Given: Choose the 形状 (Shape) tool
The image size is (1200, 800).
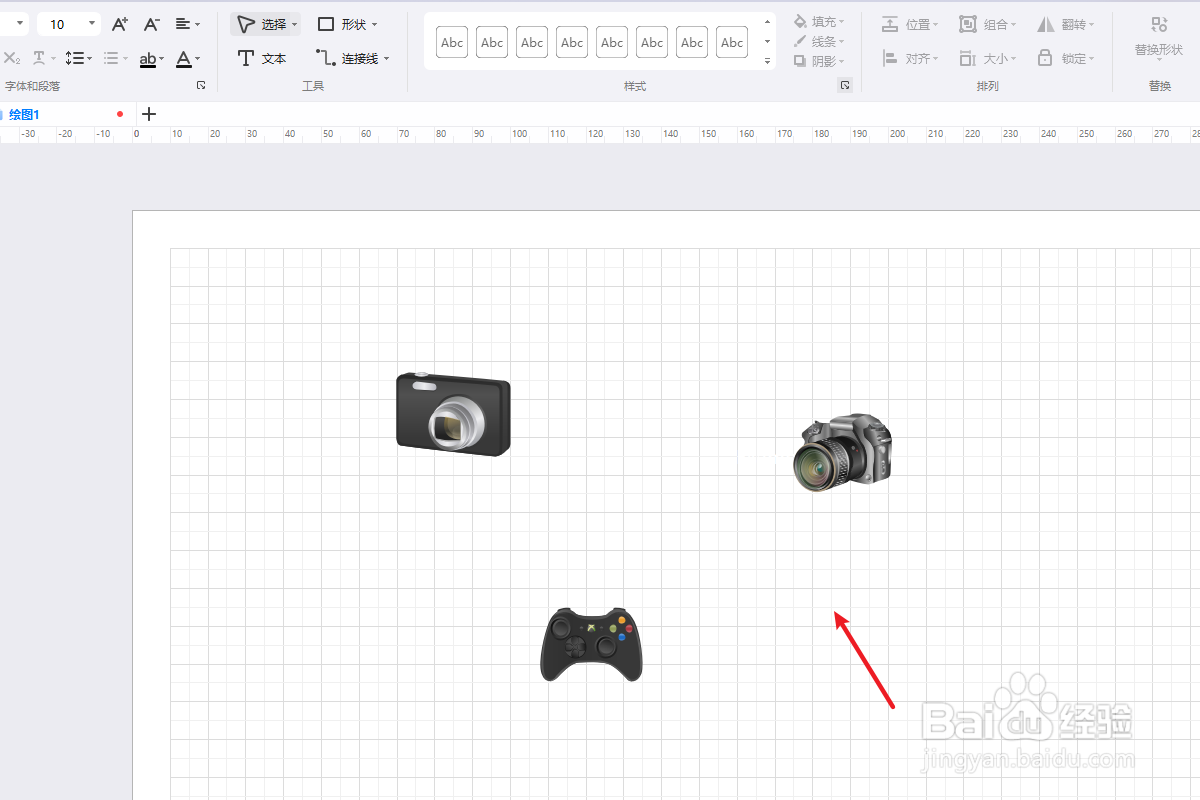Looking at the screenshot, I should pos(347,24).
